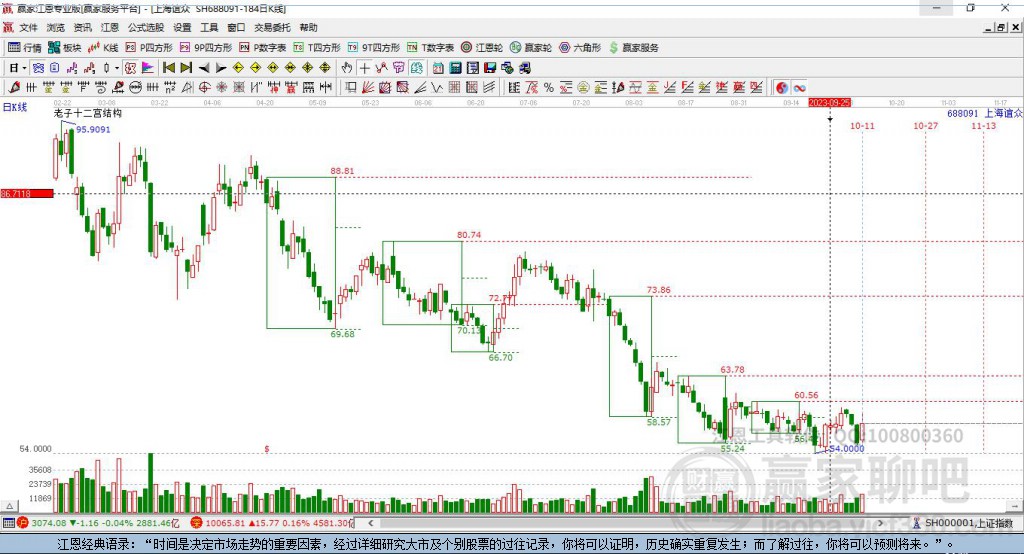Click the 11-13 time cycle marker

[x=984, y=125]
